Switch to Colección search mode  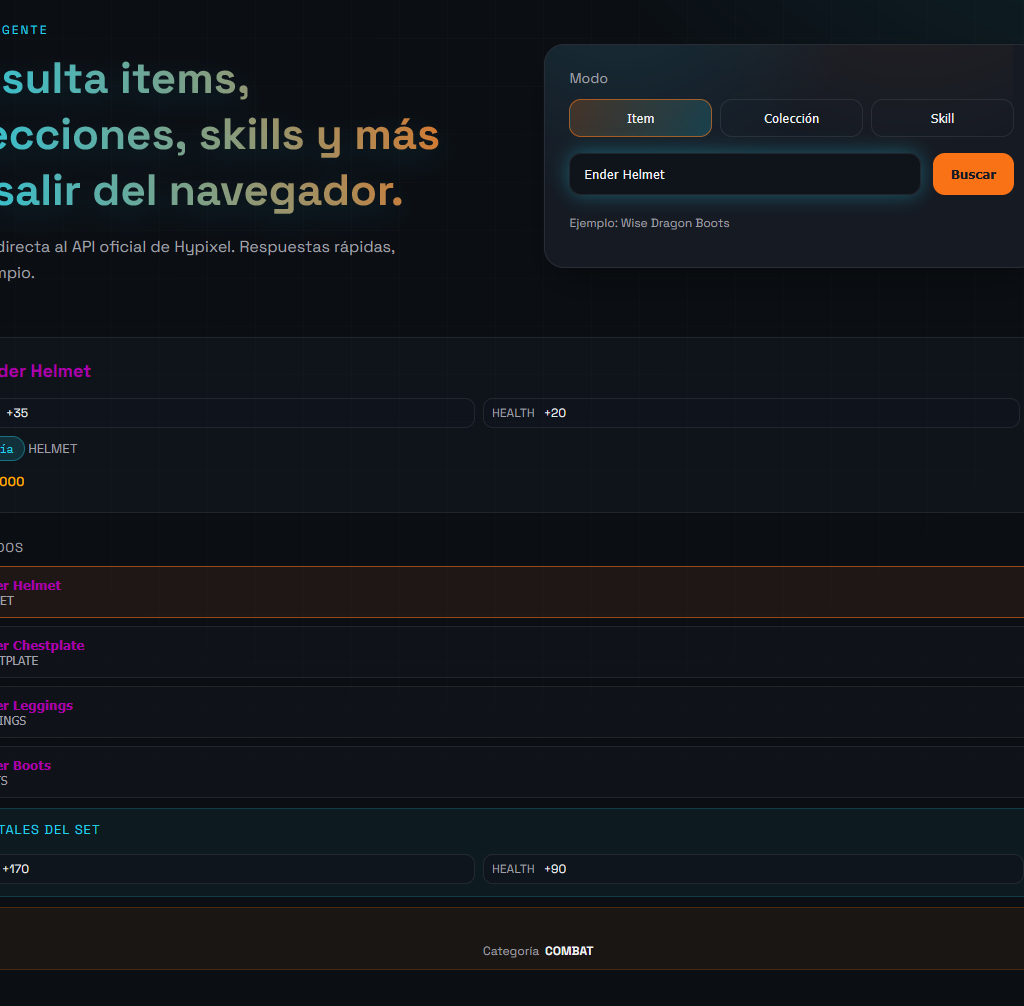tap(791, 118)
